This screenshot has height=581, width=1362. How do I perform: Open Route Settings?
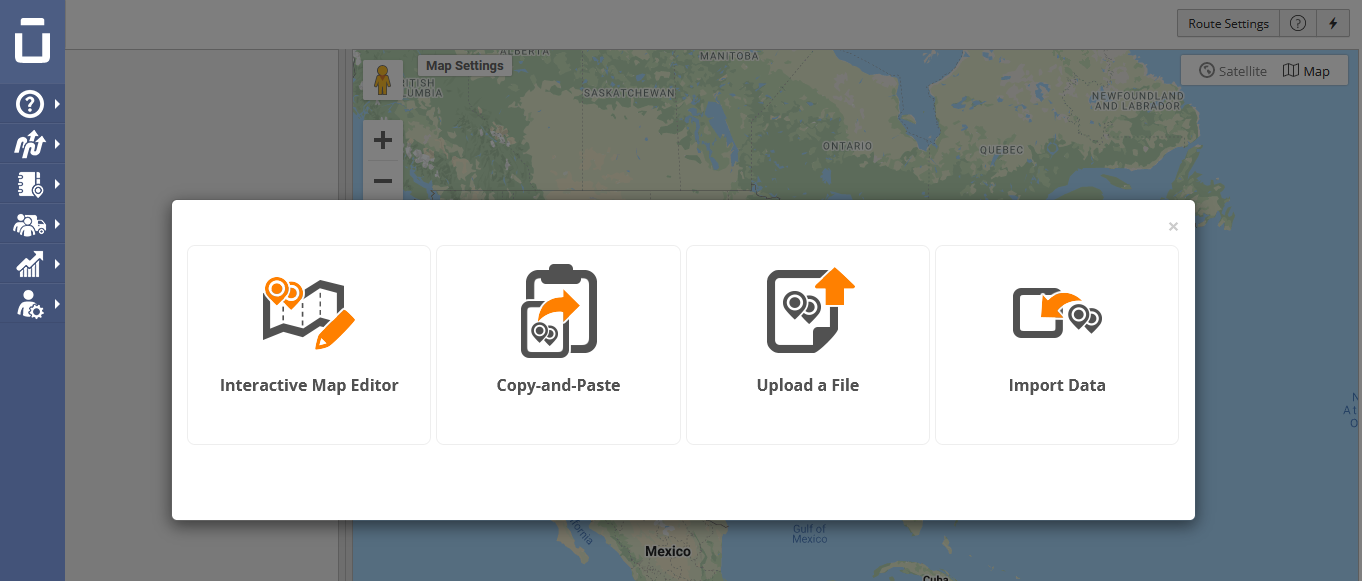pyautogui.click(x=1228, y=24)
